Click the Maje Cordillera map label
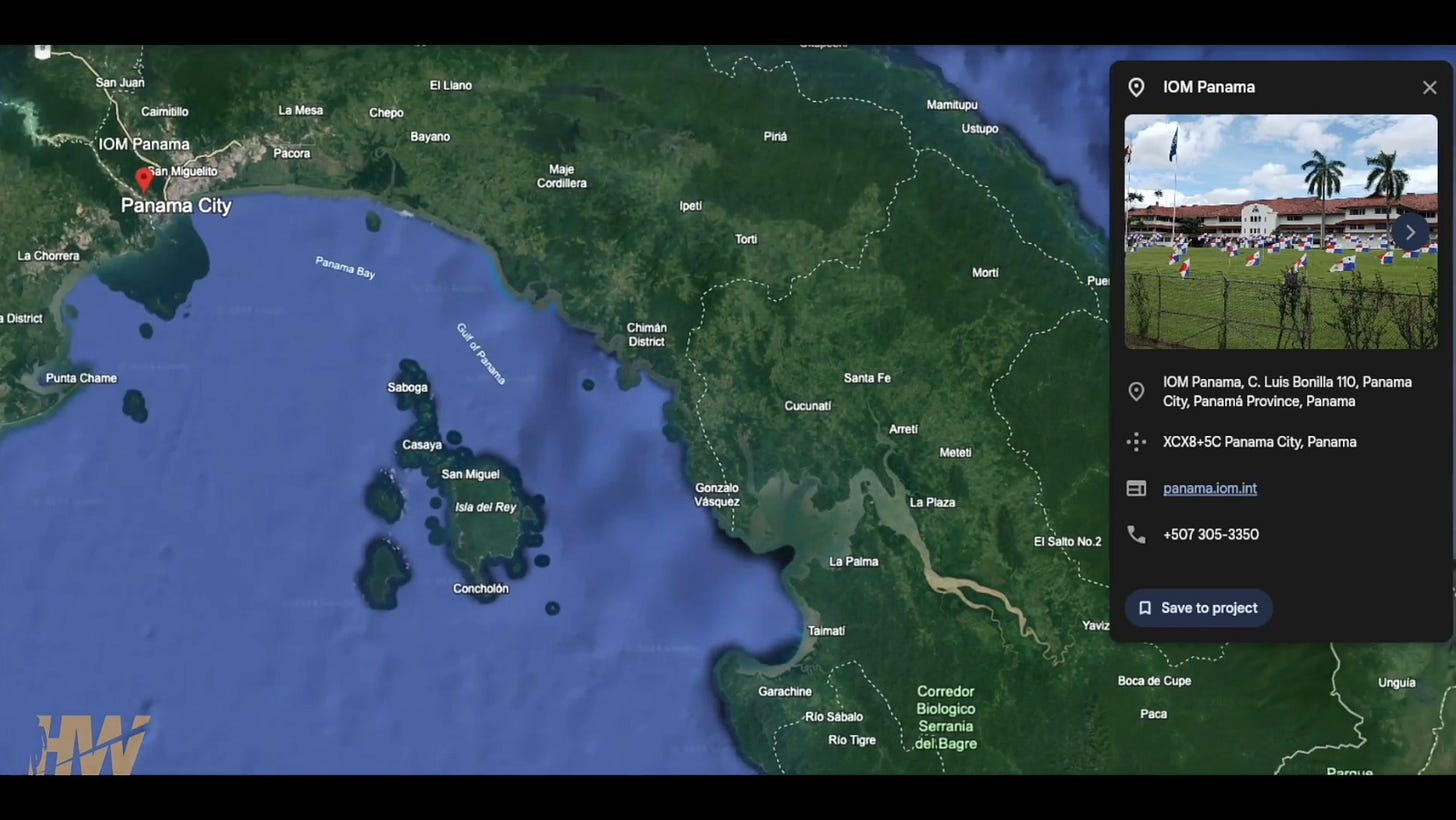Viewport: 1456px width, 820px height. [562, 176]
